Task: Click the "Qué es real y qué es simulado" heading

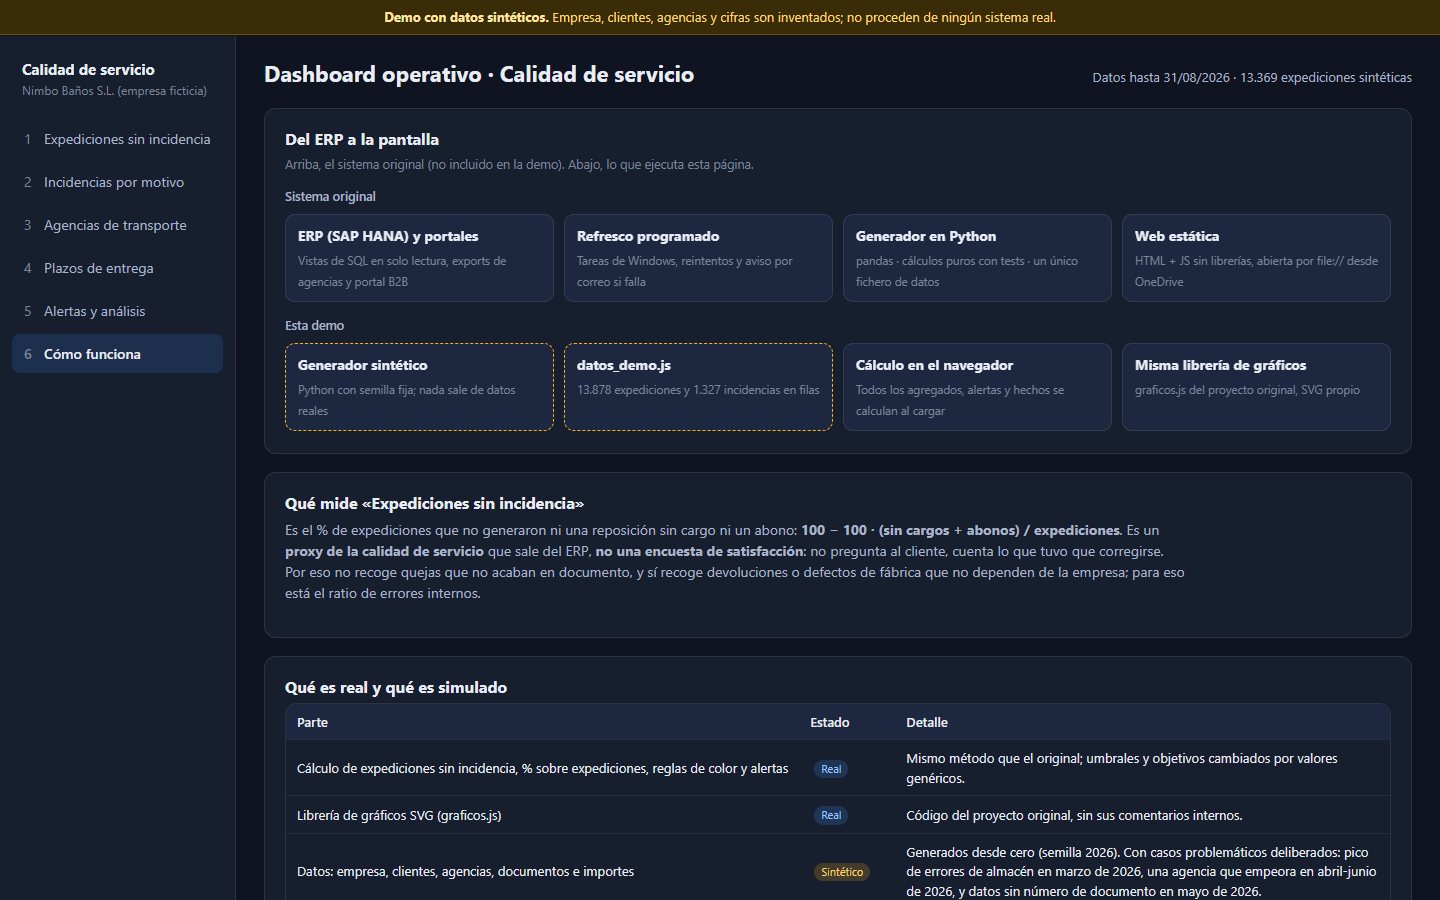Action: (x=396, y=688)
